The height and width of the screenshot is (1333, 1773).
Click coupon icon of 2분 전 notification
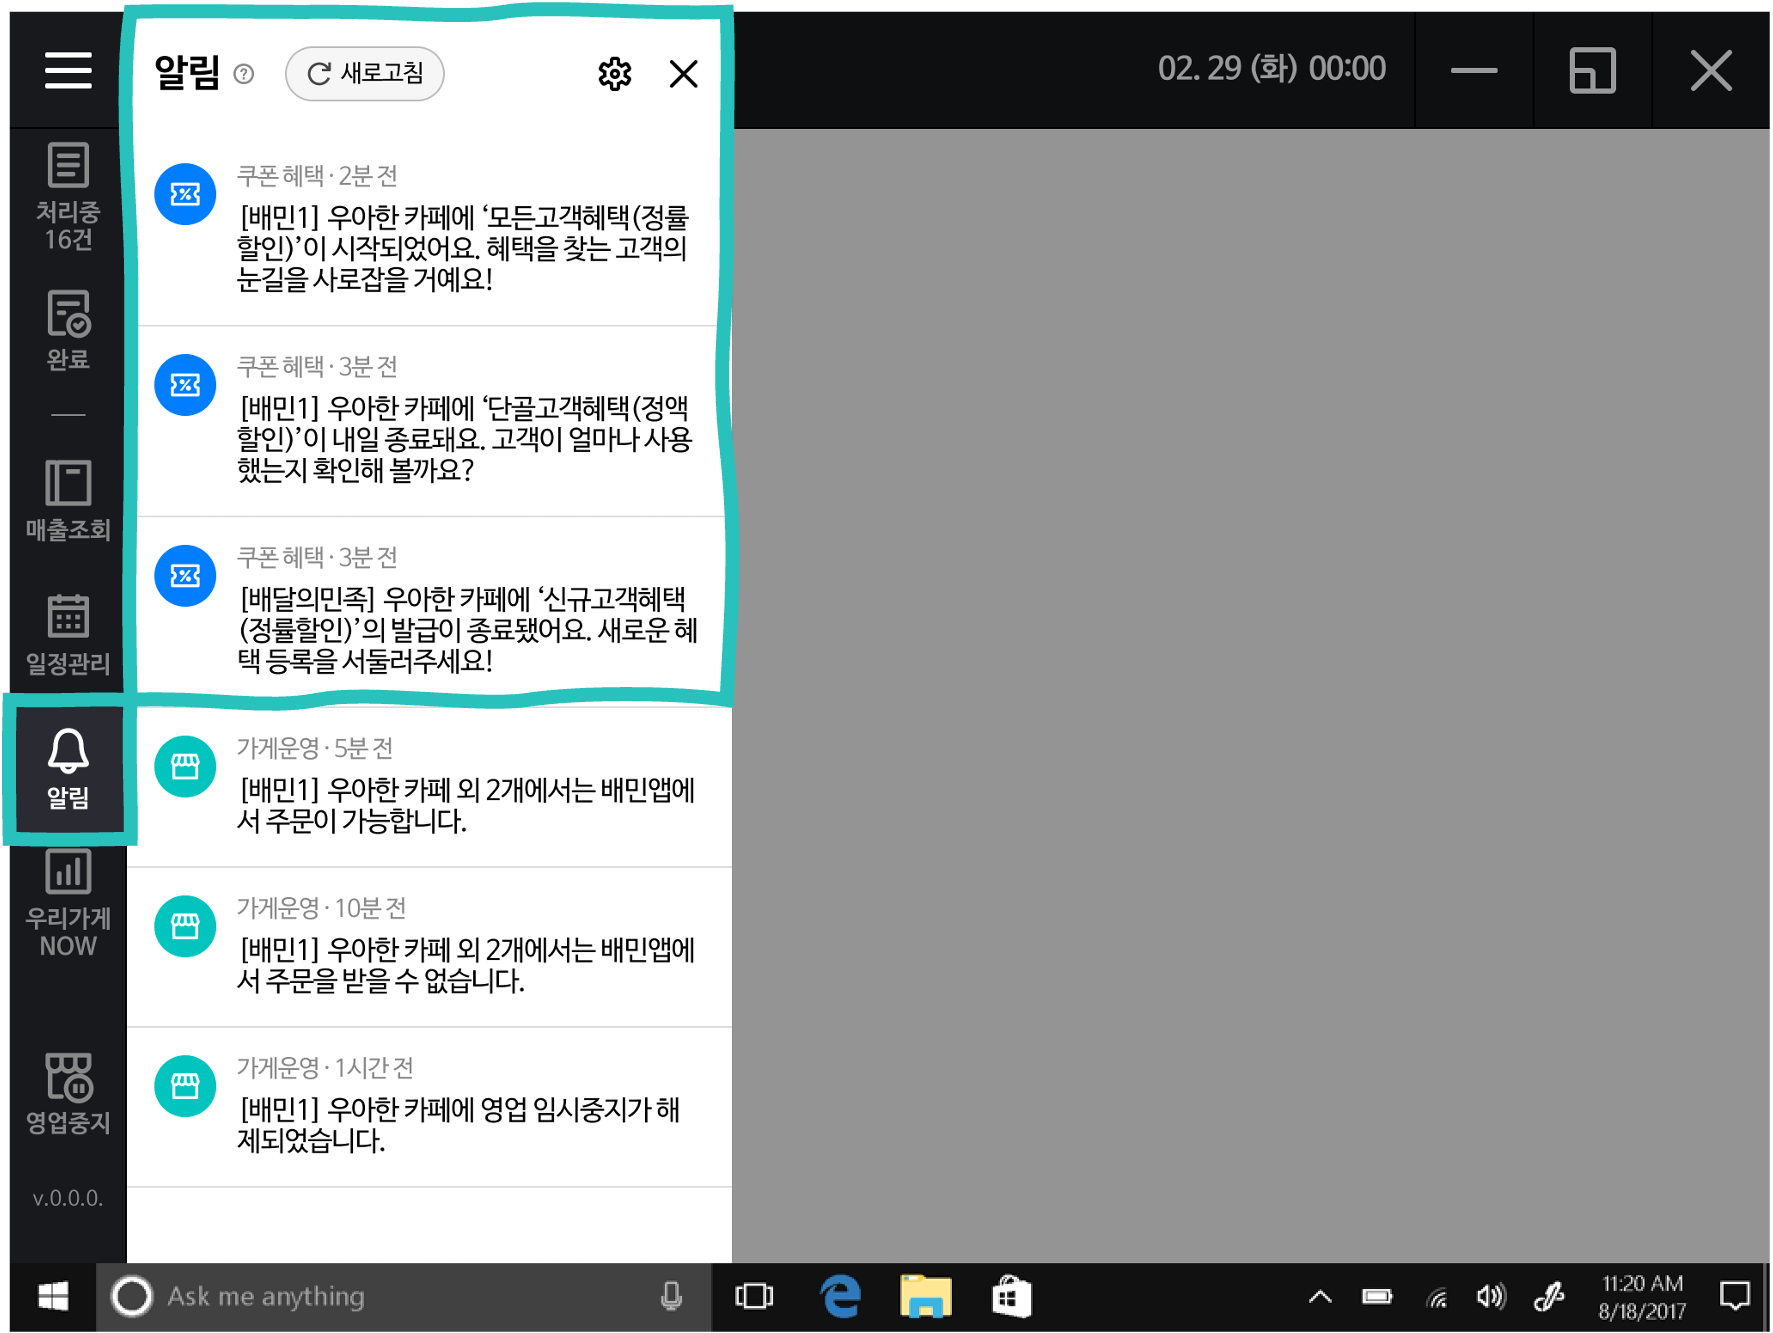pos(185,194)
